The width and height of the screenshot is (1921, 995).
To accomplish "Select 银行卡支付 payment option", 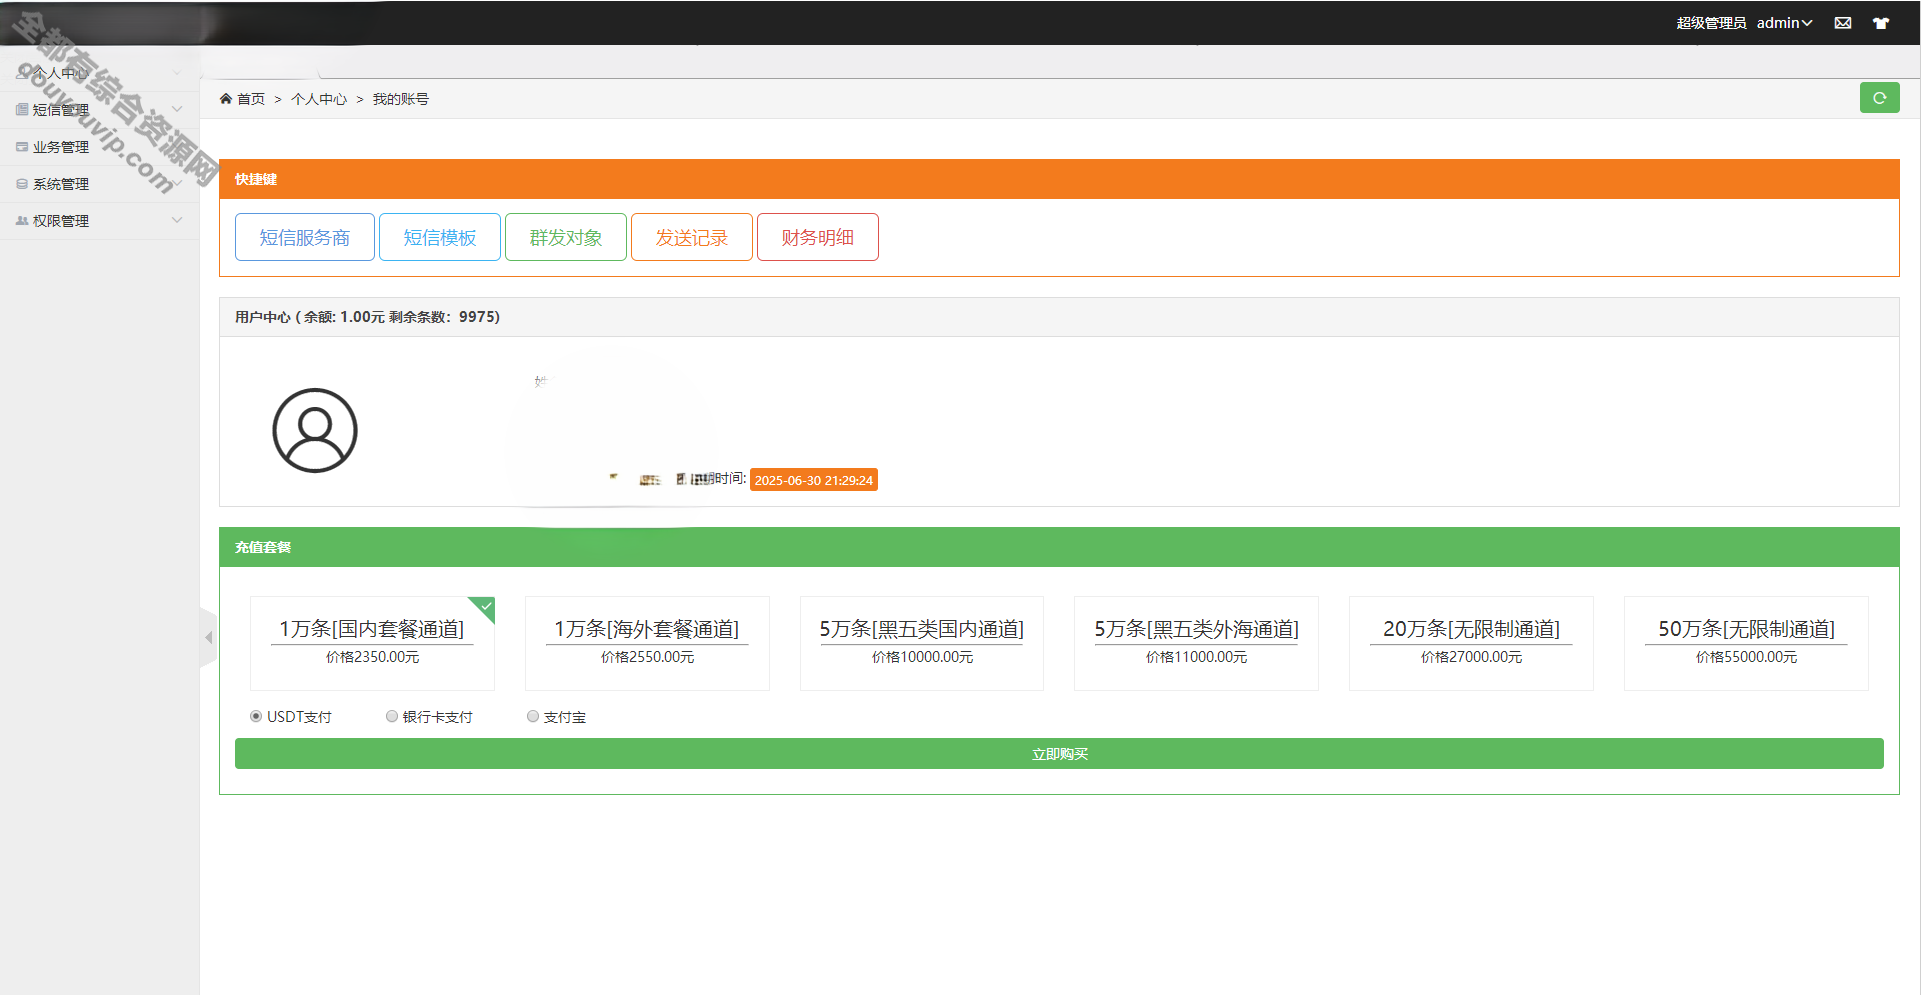I will pyautogui.click(x=392, y=716).
